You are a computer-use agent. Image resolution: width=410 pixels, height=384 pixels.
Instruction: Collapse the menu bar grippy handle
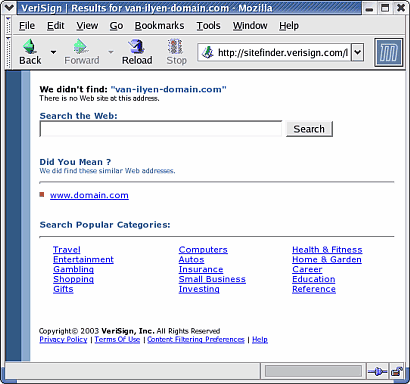9,26
